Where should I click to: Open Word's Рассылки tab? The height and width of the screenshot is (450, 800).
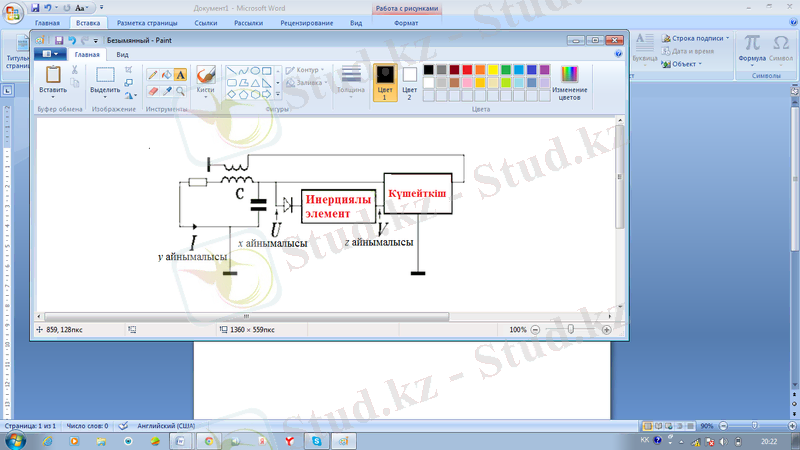248,23
